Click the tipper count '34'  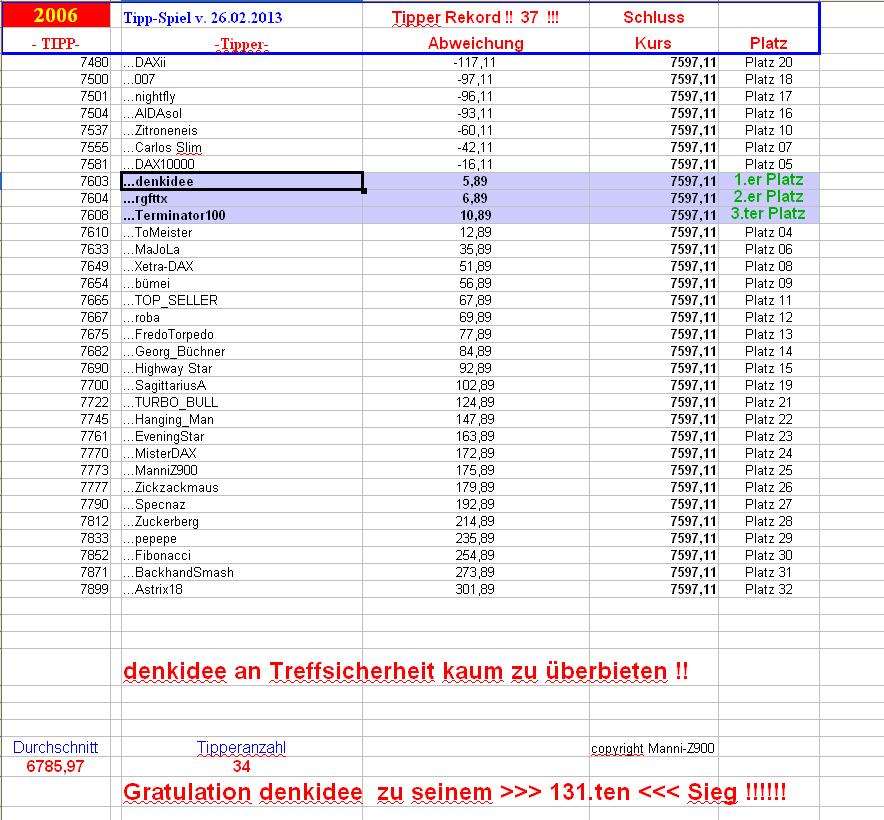coord(241,766)
